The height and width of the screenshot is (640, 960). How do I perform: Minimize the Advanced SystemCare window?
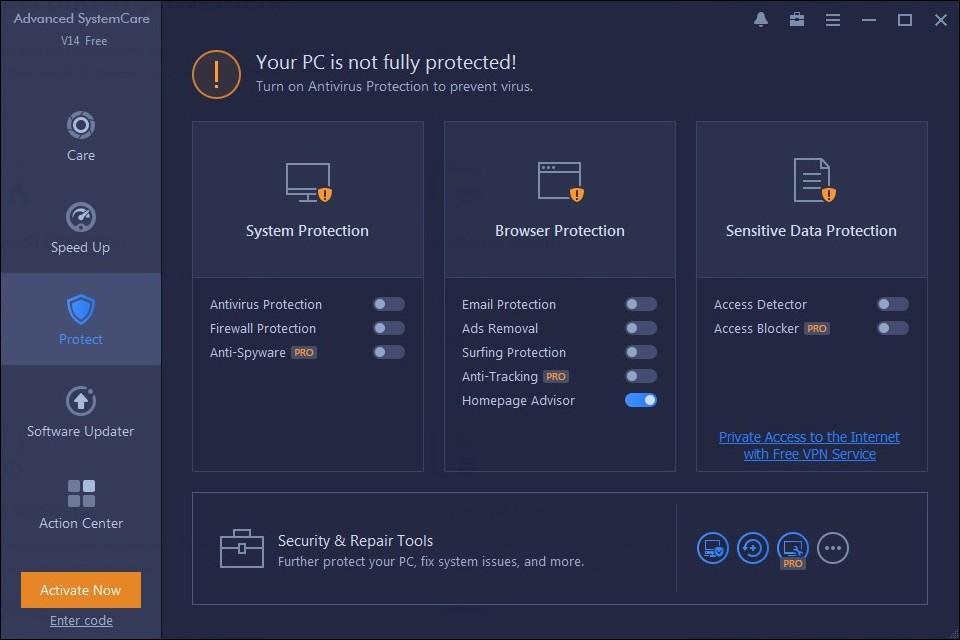click(x=869, y=20)
